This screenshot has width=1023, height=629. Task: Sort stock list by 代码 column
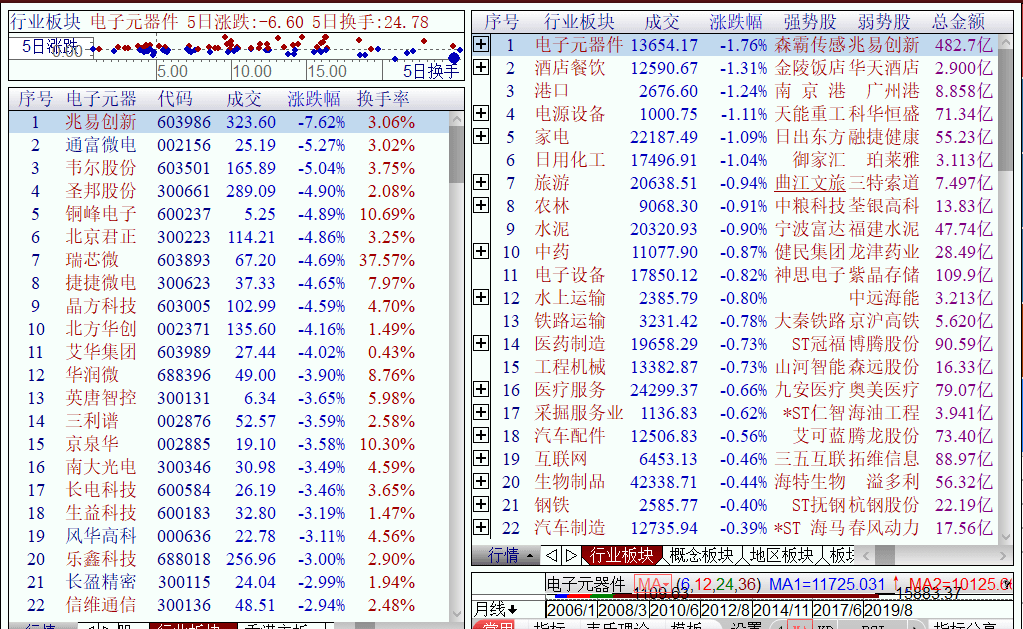(175, 99)
